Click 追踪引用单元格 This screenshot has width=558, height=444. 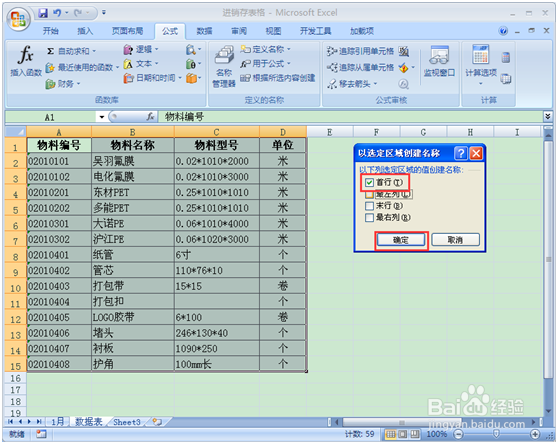360,51
